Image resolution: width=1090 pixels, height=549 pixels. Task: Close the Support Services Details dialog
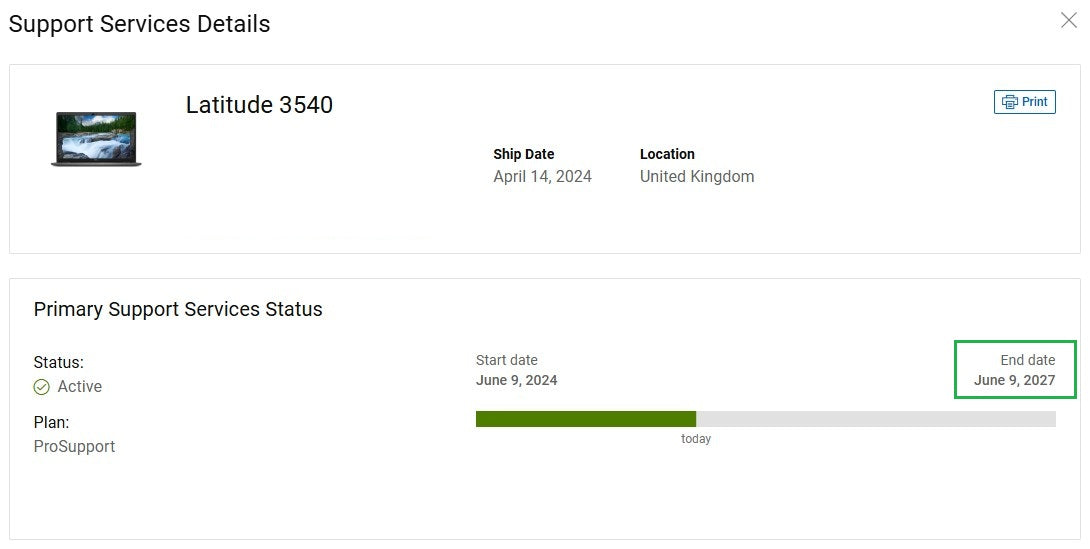[1068, 20]
